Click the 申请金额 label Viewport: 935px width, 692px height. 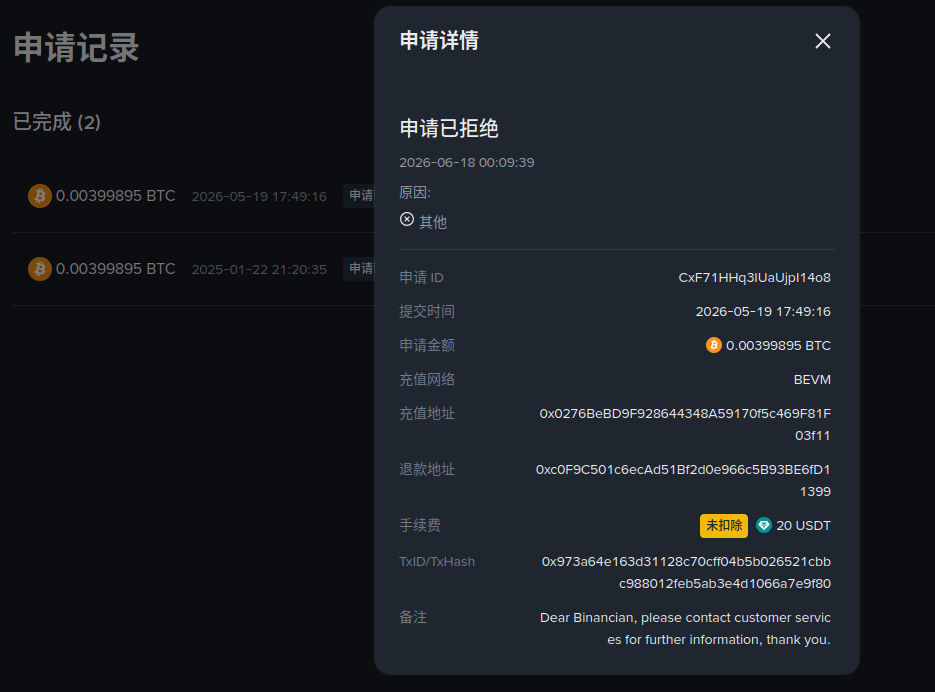[427, 345]
